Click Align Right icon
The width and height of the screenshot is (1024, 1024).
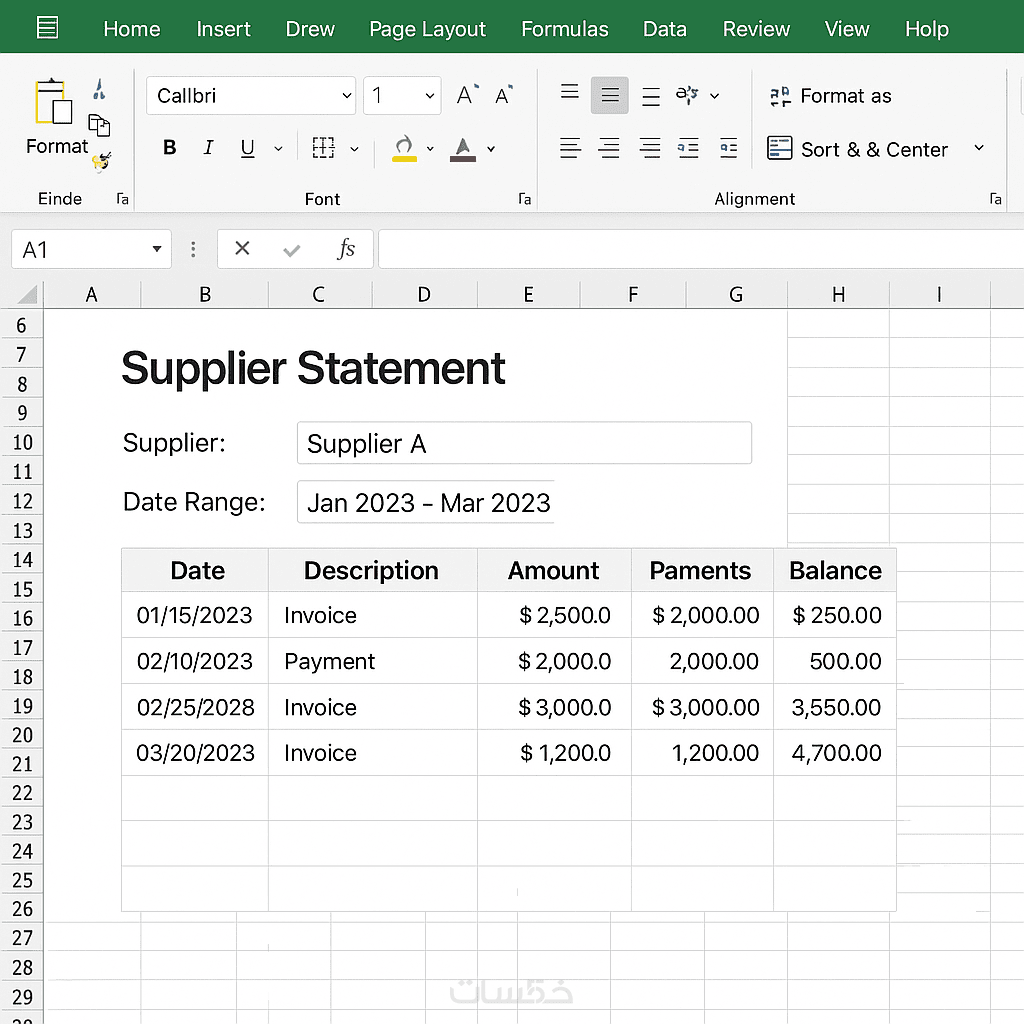(x=650, y=148)
